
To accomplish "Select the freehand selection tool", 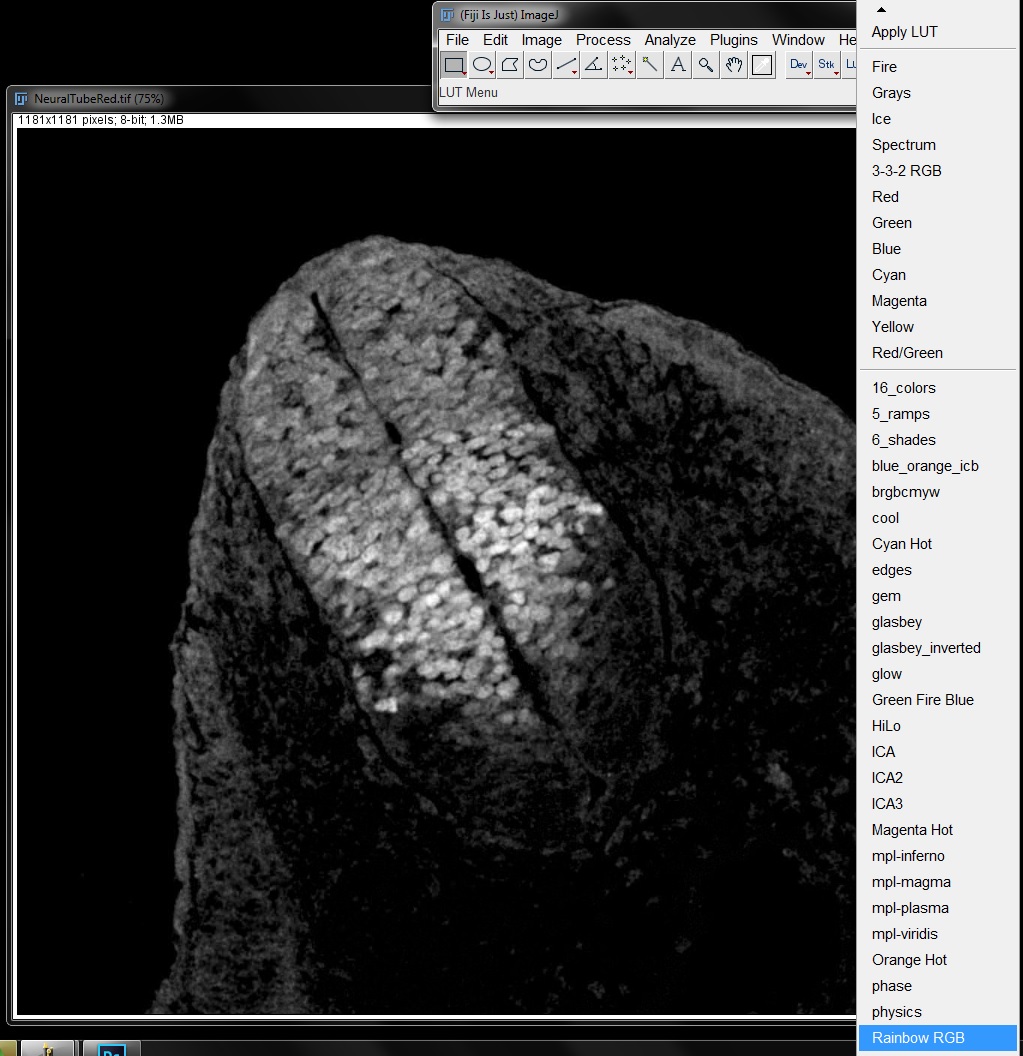I will point(538,64).
